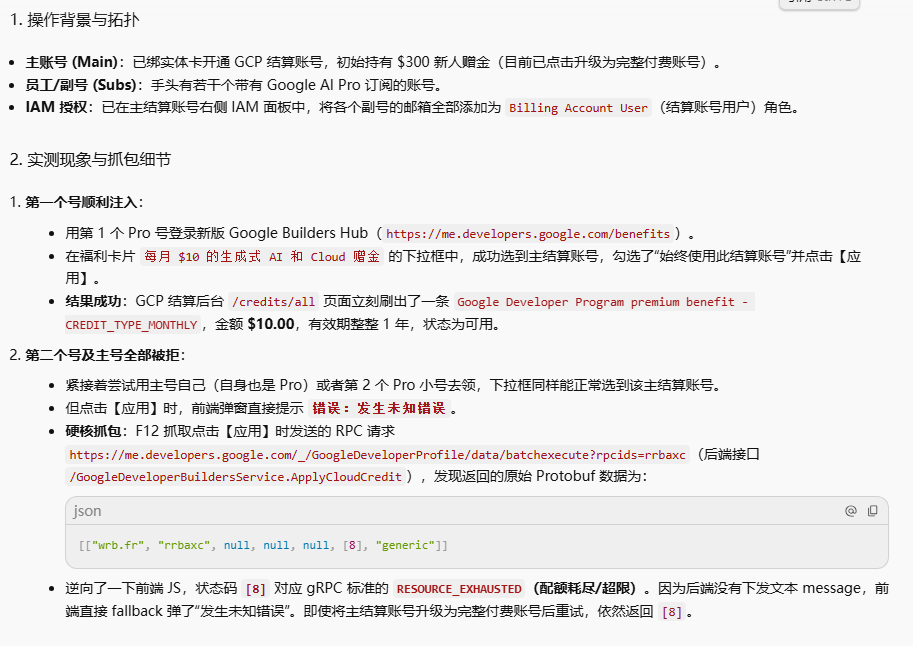913x646 pixels.
Task: Open the https://me.developers.google.com/benefits URL
Action: coord(528,234)
